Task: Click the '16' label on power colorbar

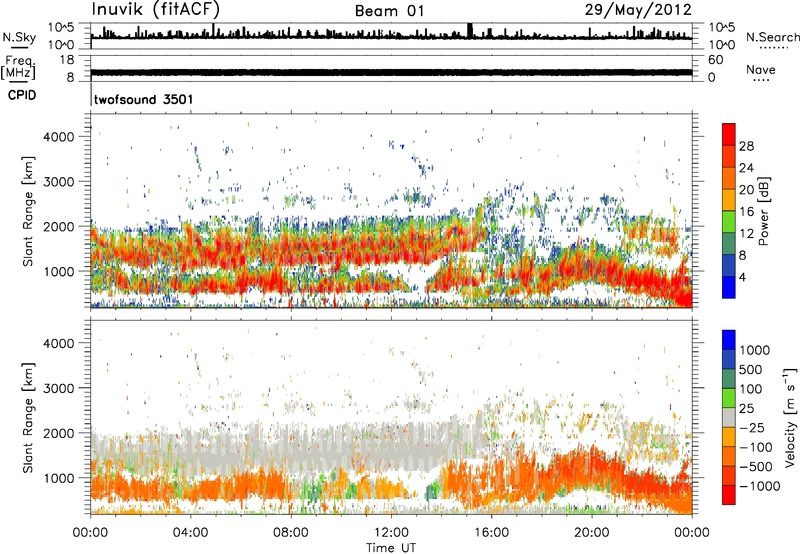Action: click(746, 212)
